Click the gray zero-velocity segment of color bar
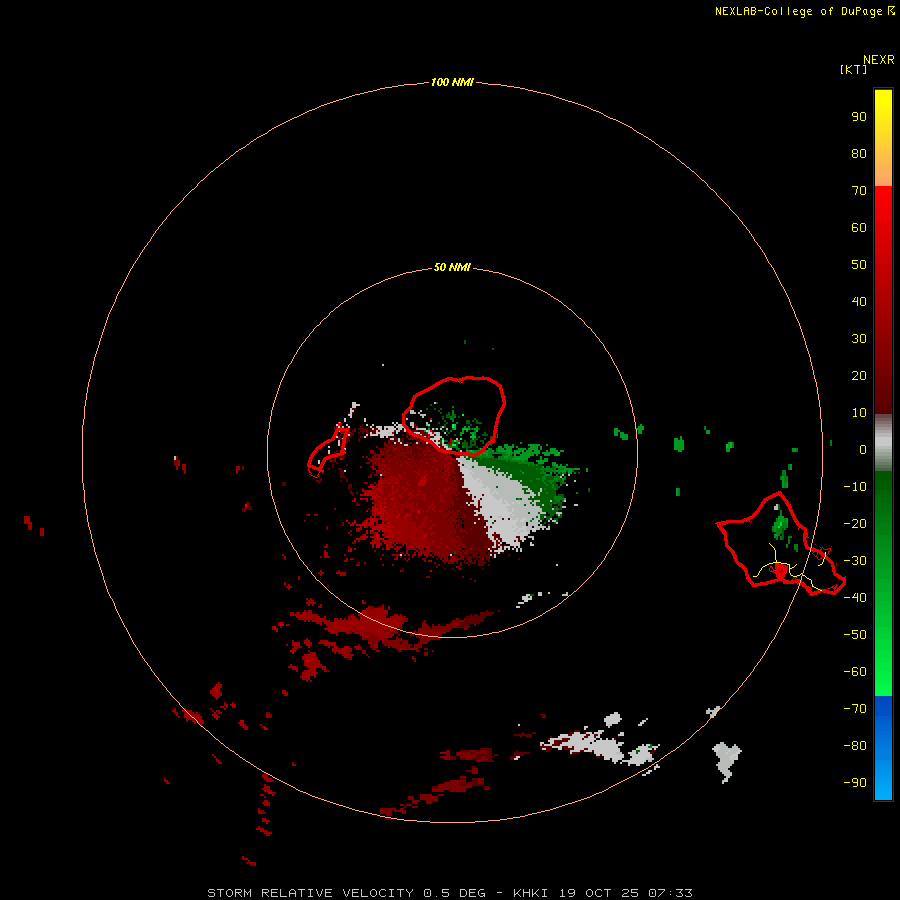 tap(883, 443)
